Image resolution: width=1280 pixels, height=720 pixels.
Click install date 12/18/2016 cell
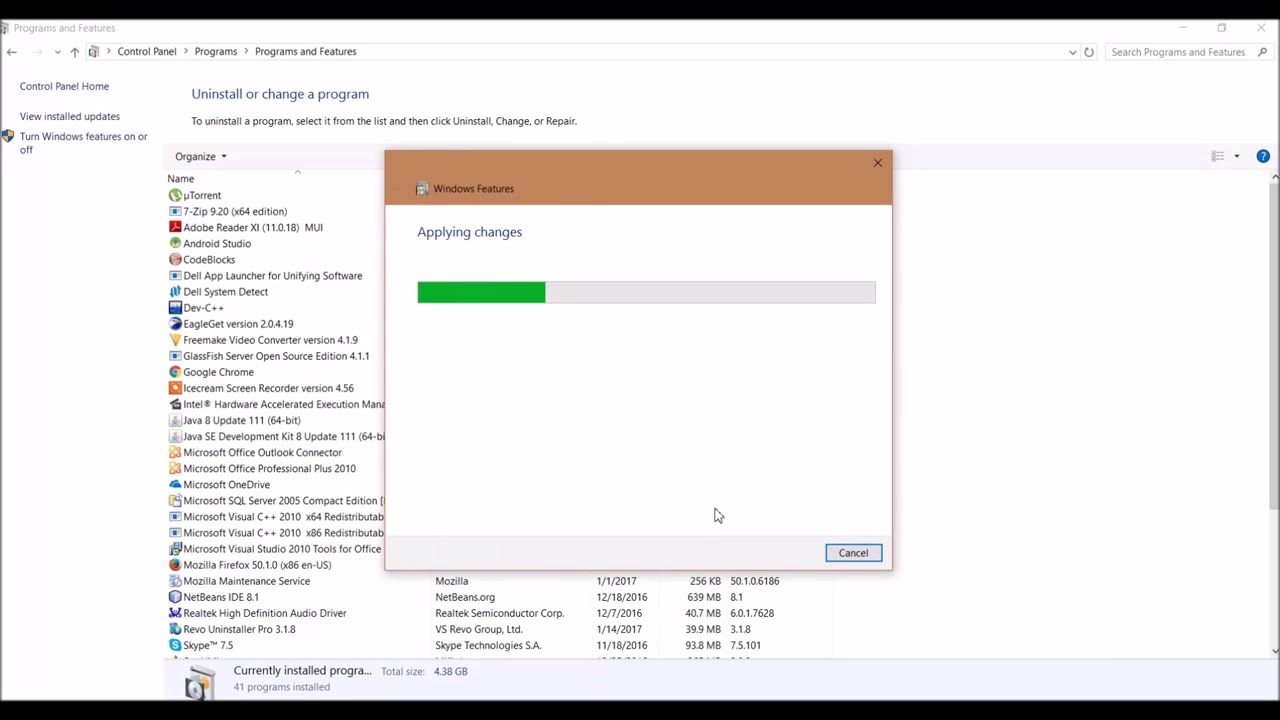pyautogui.click(x=622, y=597)
